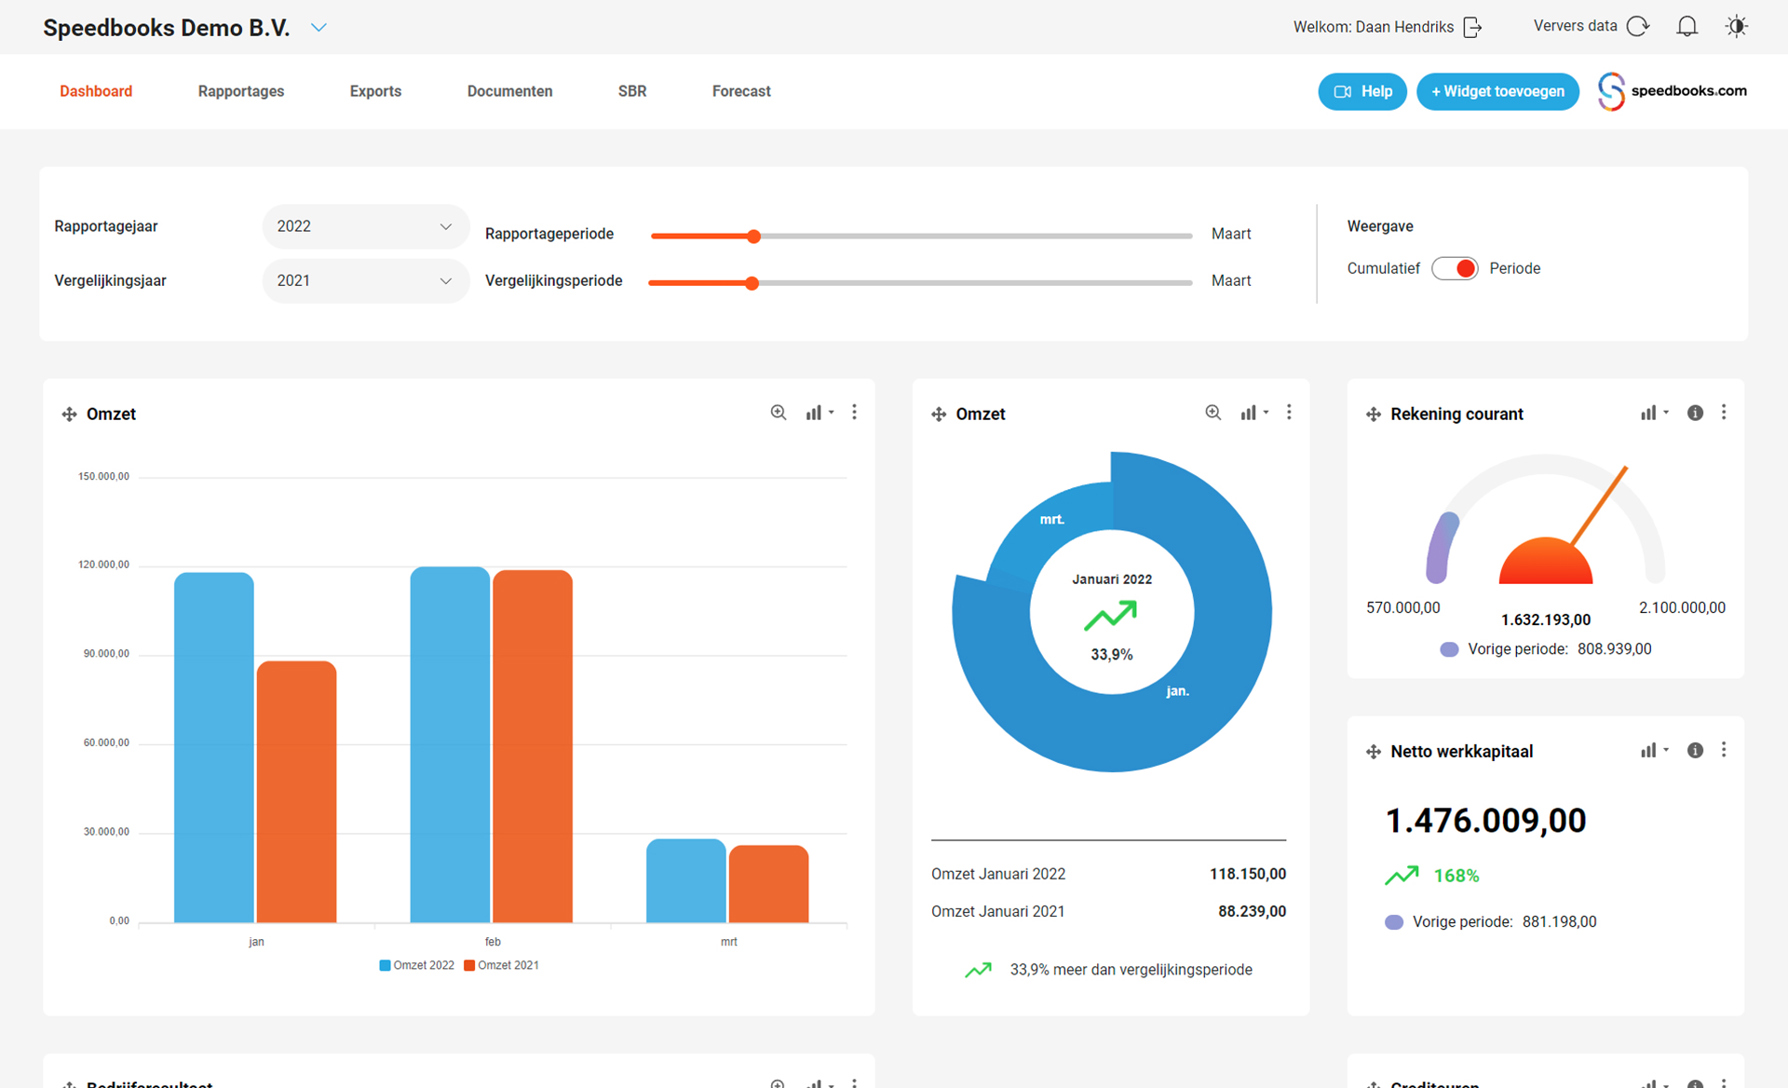Expand the company selector chevron
Image resolution: width=1788 pixels, height=1088 pixels.
pyautogui.click(x=319, y=28)
